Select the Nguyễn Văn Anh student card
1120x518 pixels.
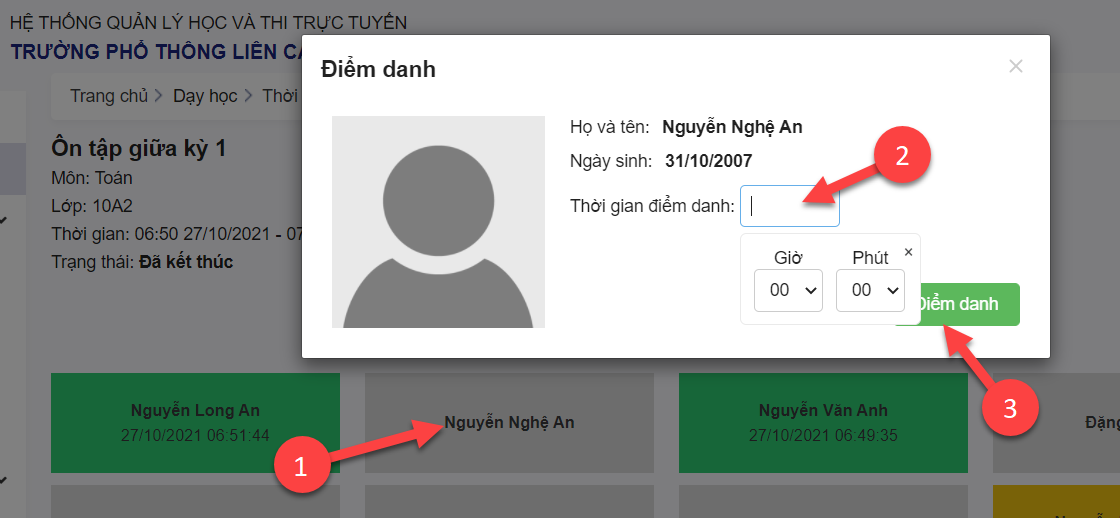pyautogui.click(x=823, y=423)
